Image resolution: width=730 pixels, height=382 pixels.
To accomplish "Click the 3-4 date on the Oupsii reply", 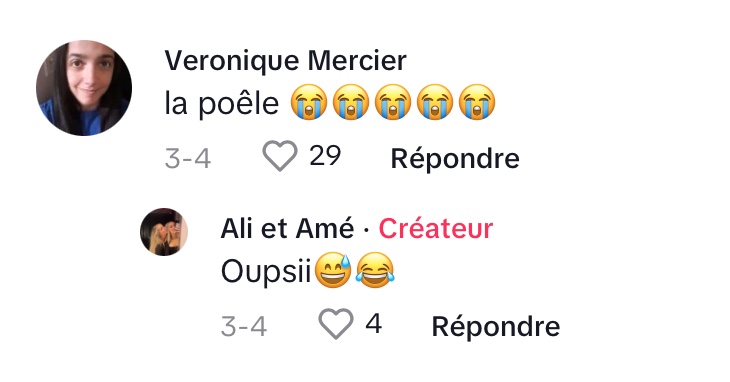I will pos(243,327).
